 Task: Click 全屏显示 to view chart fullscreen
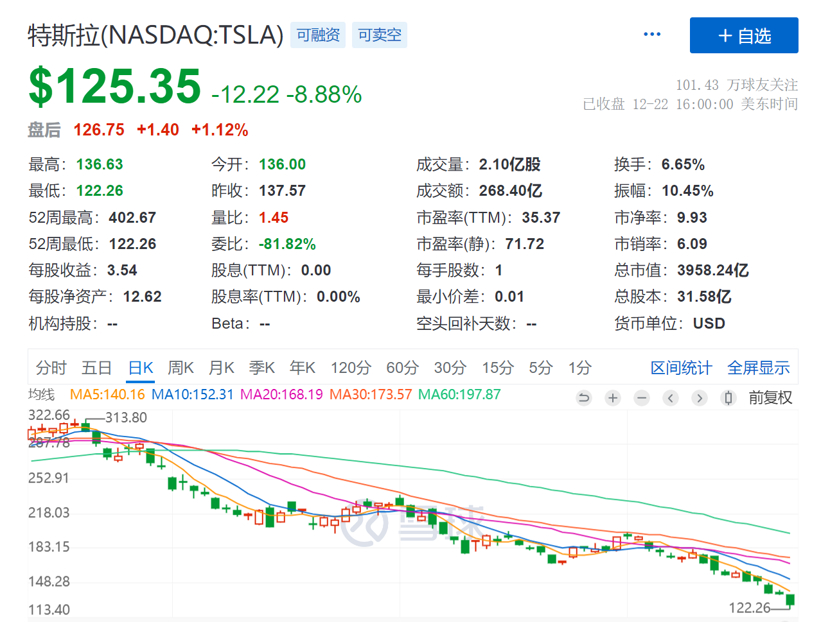pyautogui.click(x=758, y=367)
